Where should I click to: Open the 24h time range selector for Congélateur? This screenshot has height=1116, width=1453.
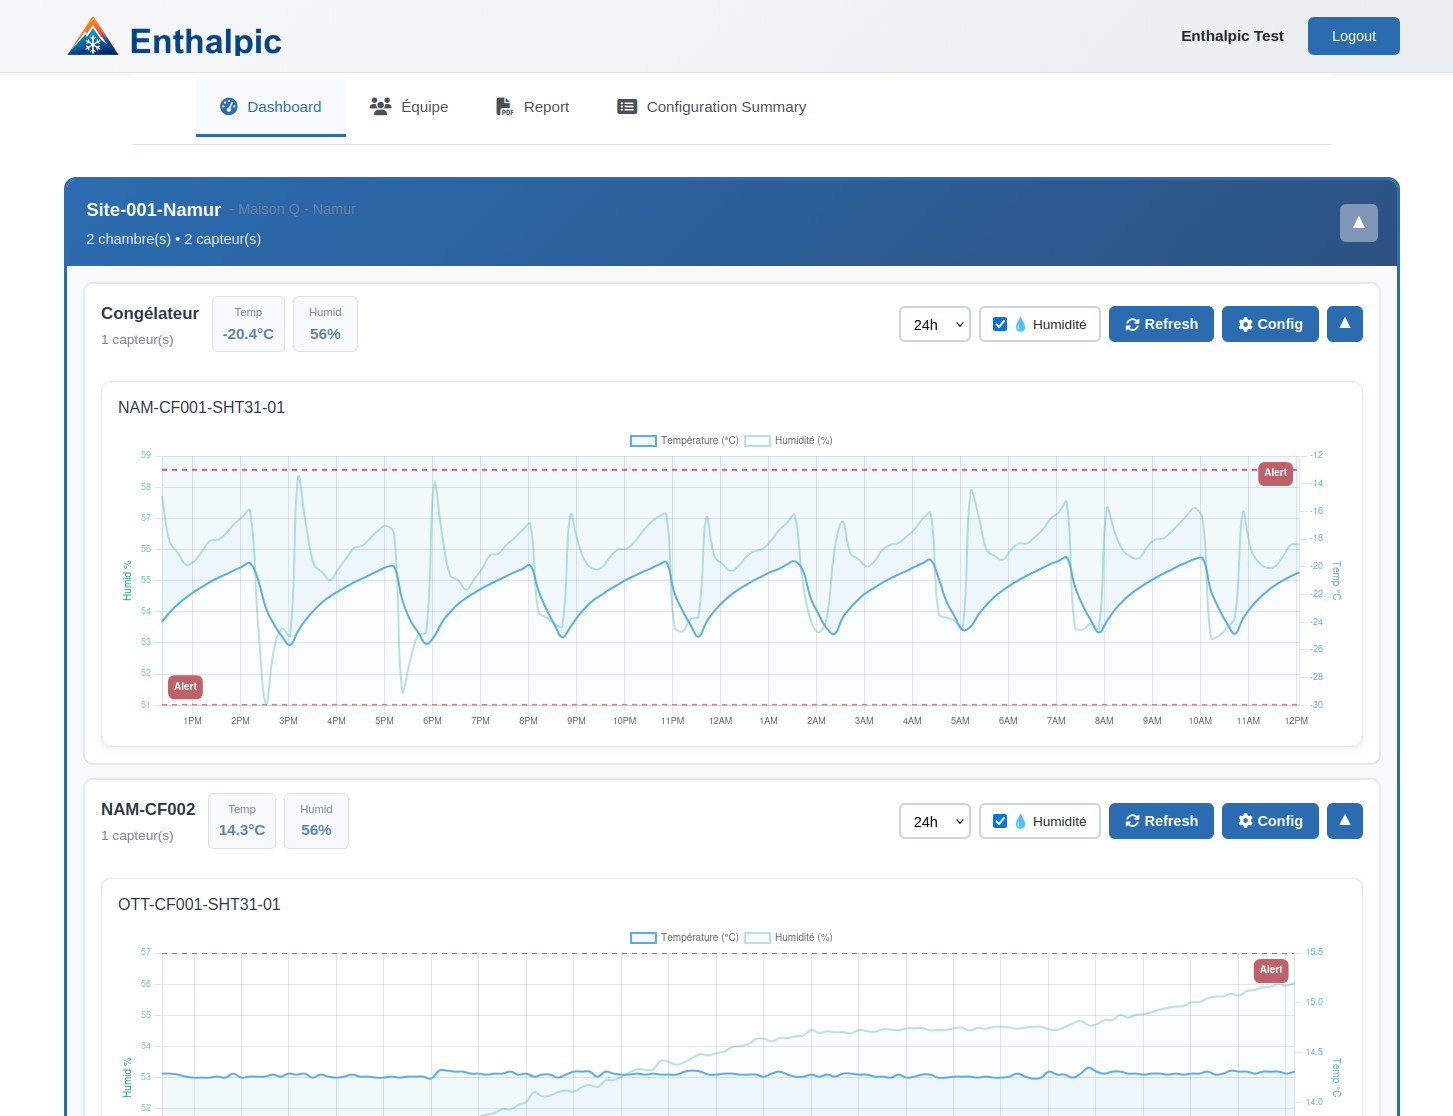(934, 324)
